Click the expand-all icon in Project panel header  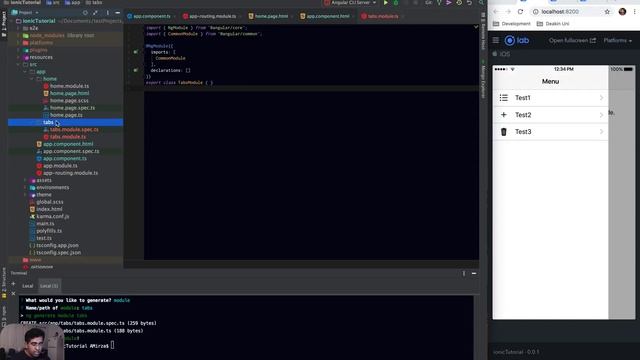[95, 13]
